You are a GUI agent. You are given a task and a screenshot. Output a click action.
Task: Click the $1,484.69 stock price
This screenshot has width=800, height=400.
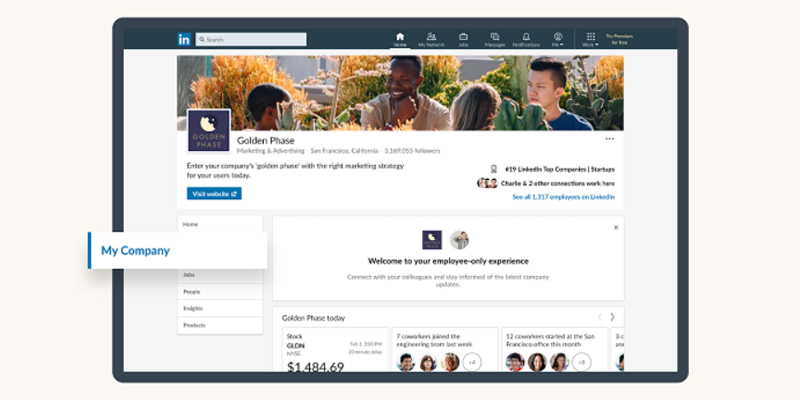[315, 367]
